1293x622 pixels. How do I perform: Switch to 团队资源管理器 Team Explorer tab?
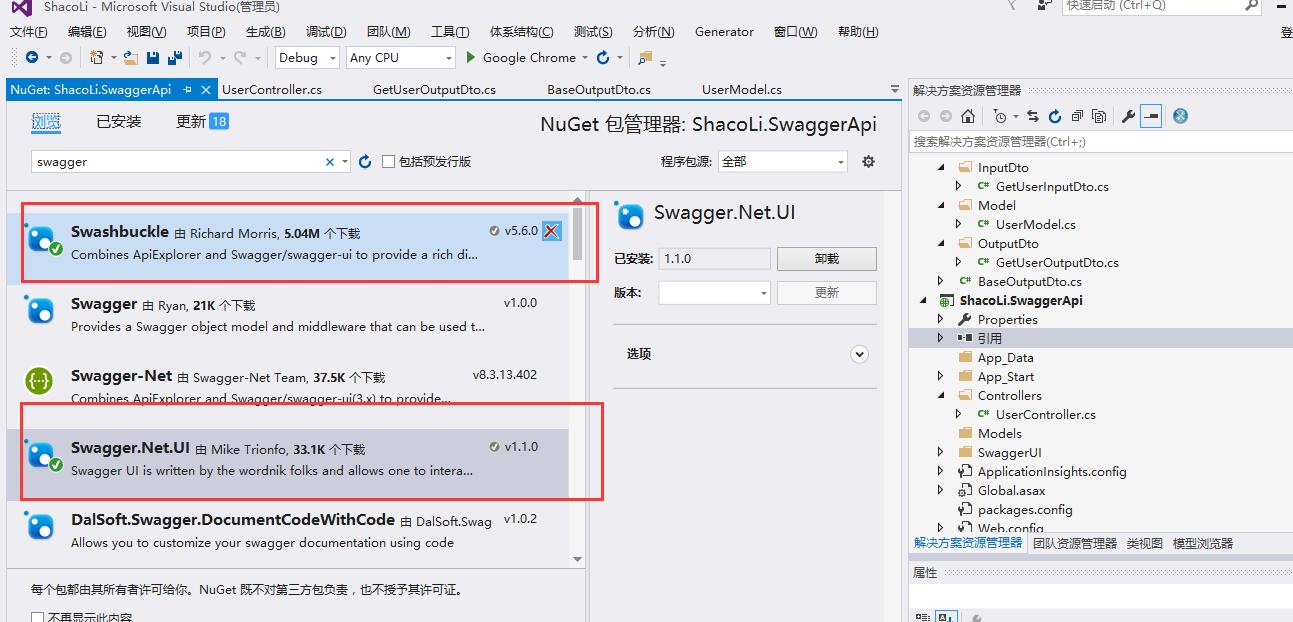1074,543
